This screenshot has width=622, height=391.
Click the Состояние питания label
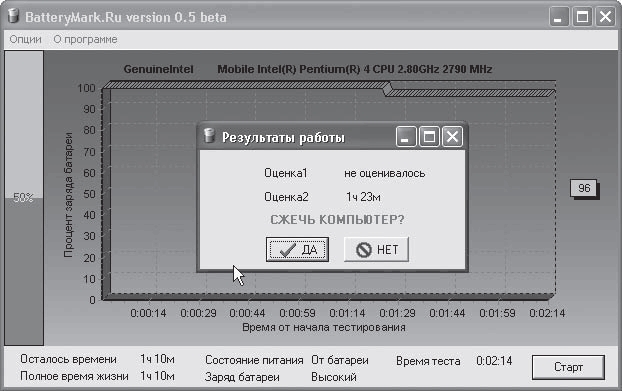coord(254,360)
